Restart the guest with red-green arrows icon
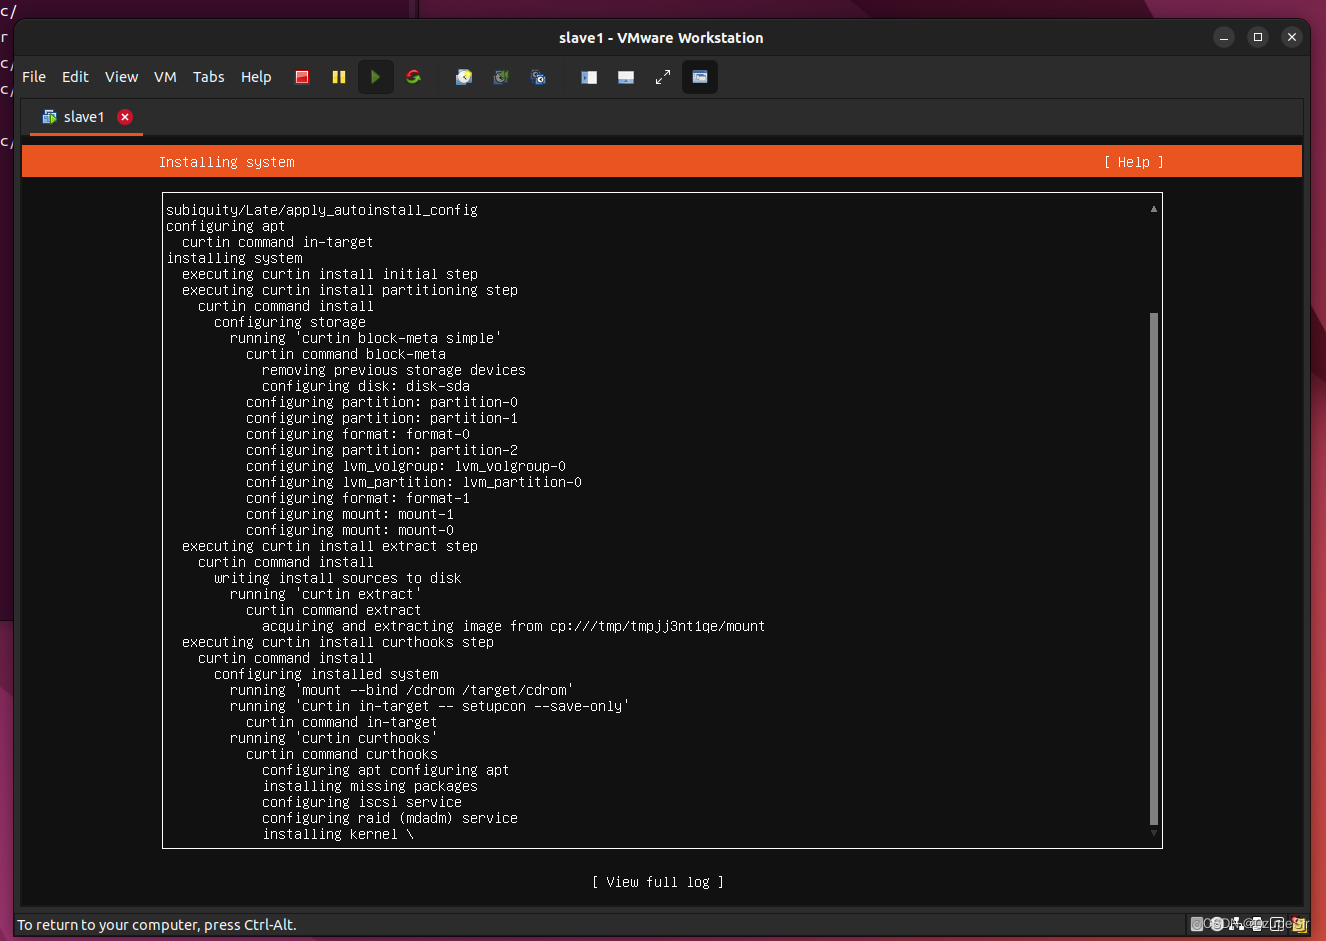Screen dimensions: 1326x941 point(413,77)
